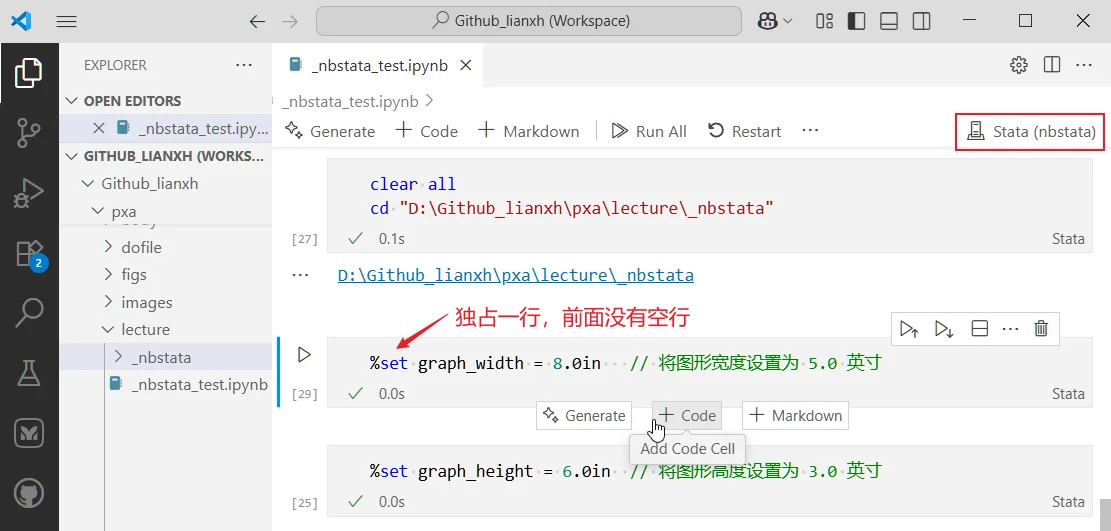The height and width of the screenshot is (531, 1111).
Task: Click Generate between cells
Action: tap(585, 415)
